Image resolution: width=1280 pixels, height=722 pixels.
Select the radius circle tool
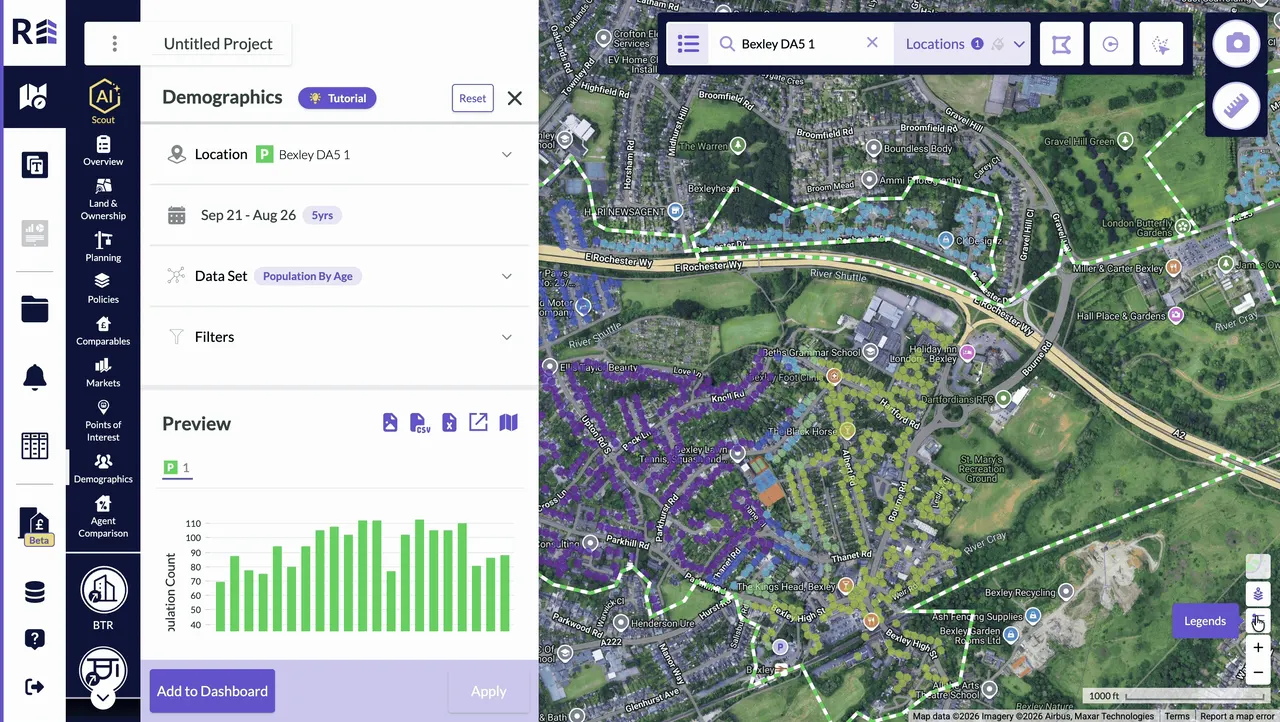click(x=1110, y=44)
